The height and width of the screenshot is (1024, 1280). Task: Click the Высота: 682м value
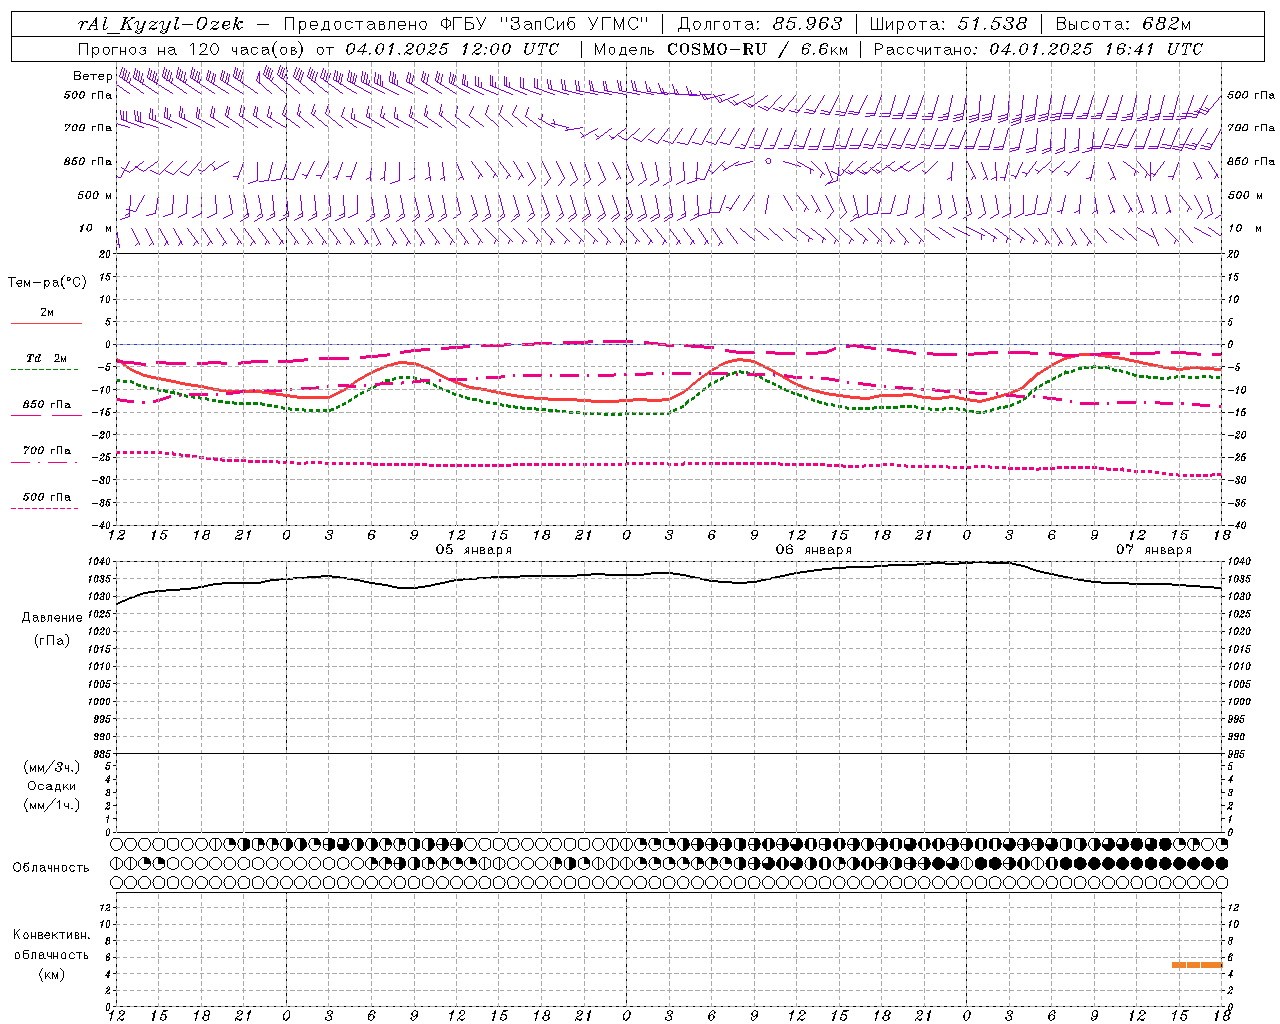1123,24
